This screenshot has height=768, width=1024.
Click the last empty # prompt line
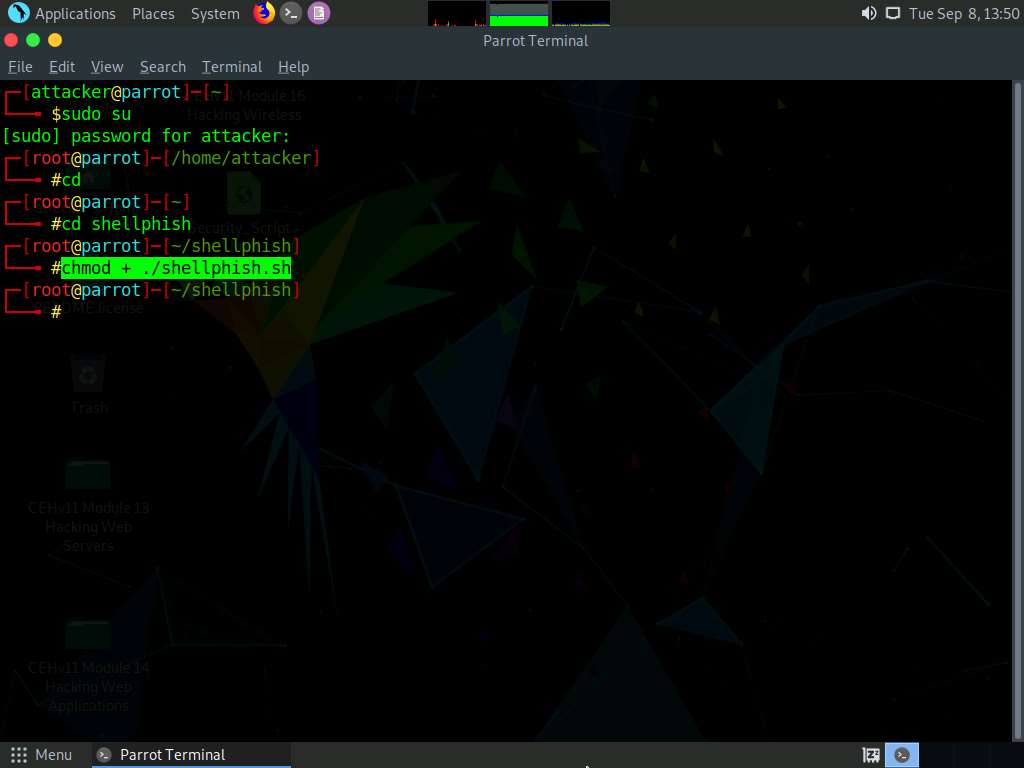click(x=56, y=312)
